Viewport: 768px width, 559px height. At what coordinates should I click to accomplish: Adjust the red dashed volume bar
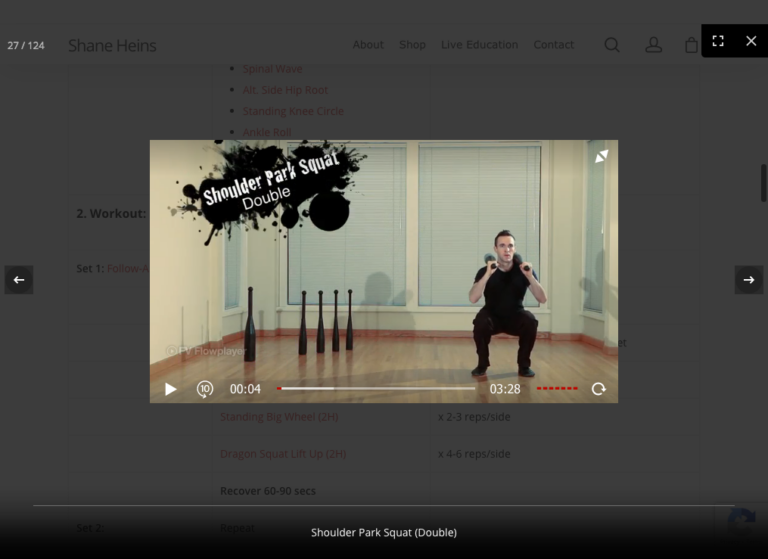tap(557, 389)
